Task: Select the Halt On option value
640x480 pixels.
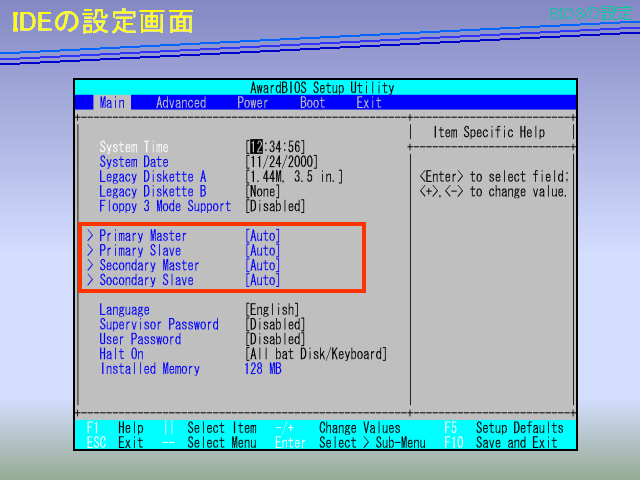Action: point(315,355)
